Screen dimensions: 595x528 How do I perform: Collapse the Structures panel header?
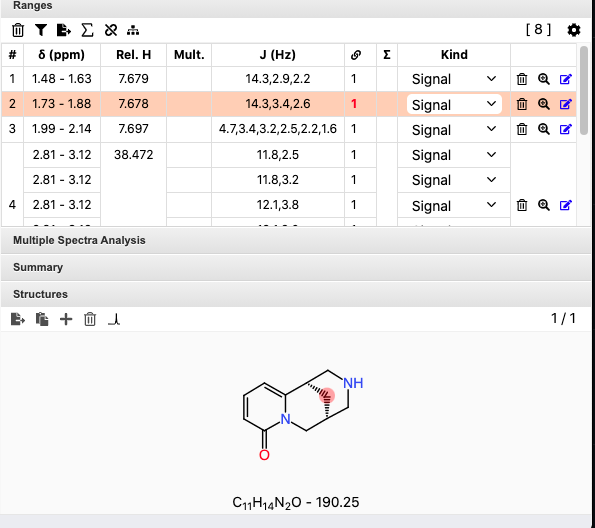(x=296, y=294)
